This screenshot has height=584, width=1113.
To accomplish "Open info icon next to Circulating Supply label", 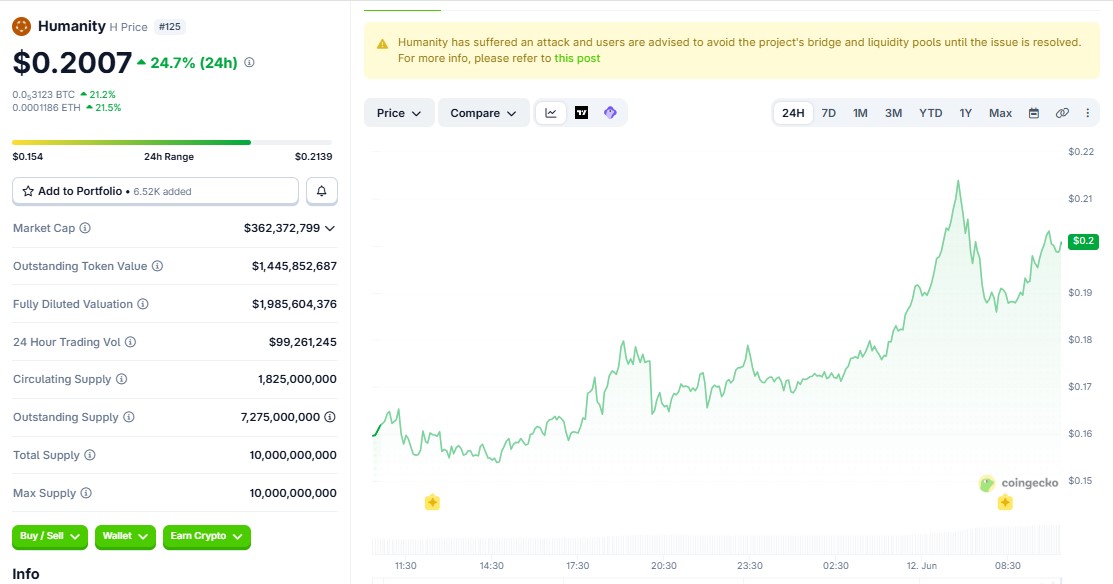I will coord(121,379).
